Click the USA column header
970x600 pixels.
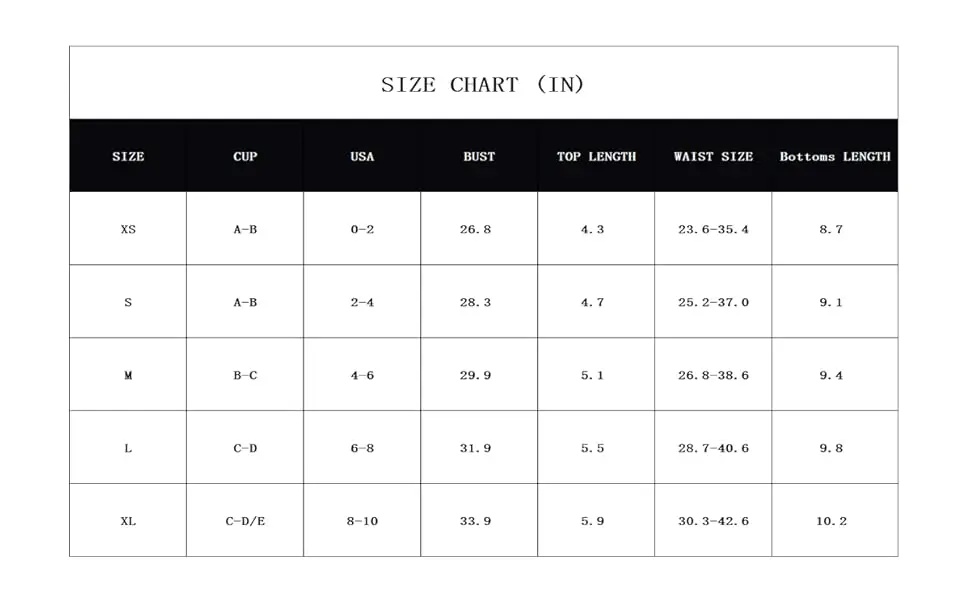coord(362,156)
